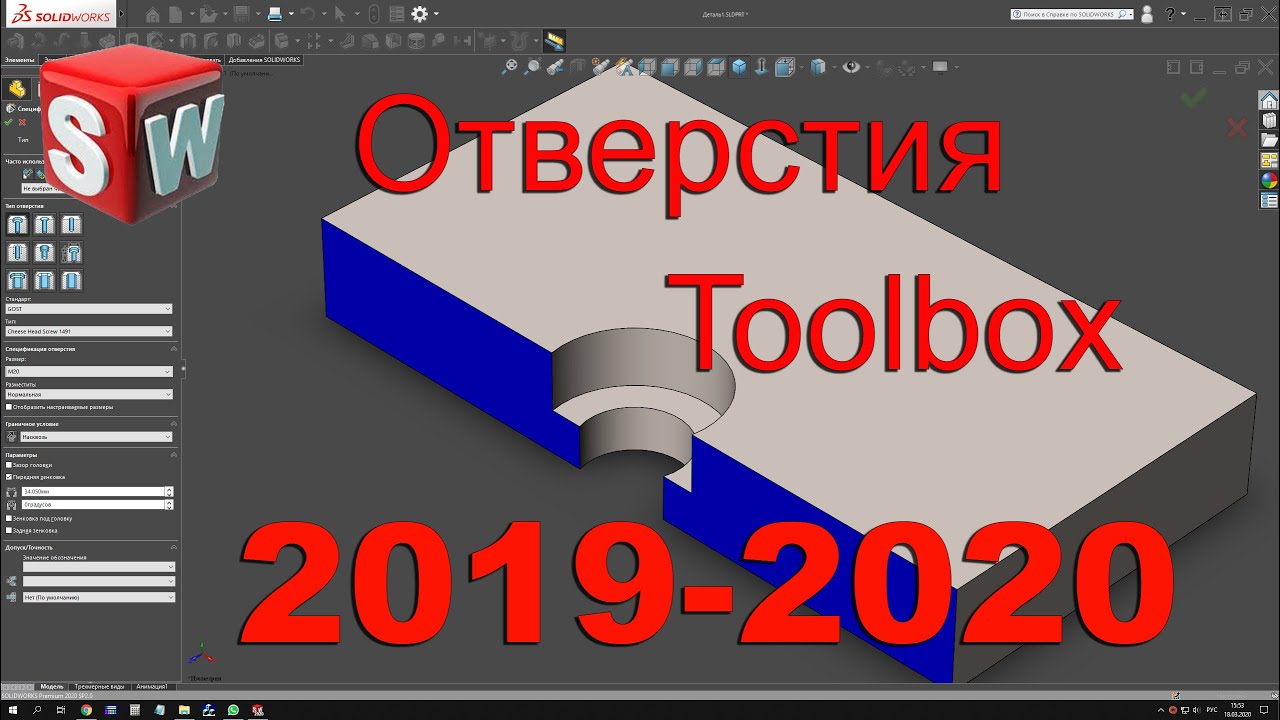Enable 'Зенковка под головку' checkbox
Image resolution: width=1280 pixels, height=720 pixels.
click(x=9, y=518)
